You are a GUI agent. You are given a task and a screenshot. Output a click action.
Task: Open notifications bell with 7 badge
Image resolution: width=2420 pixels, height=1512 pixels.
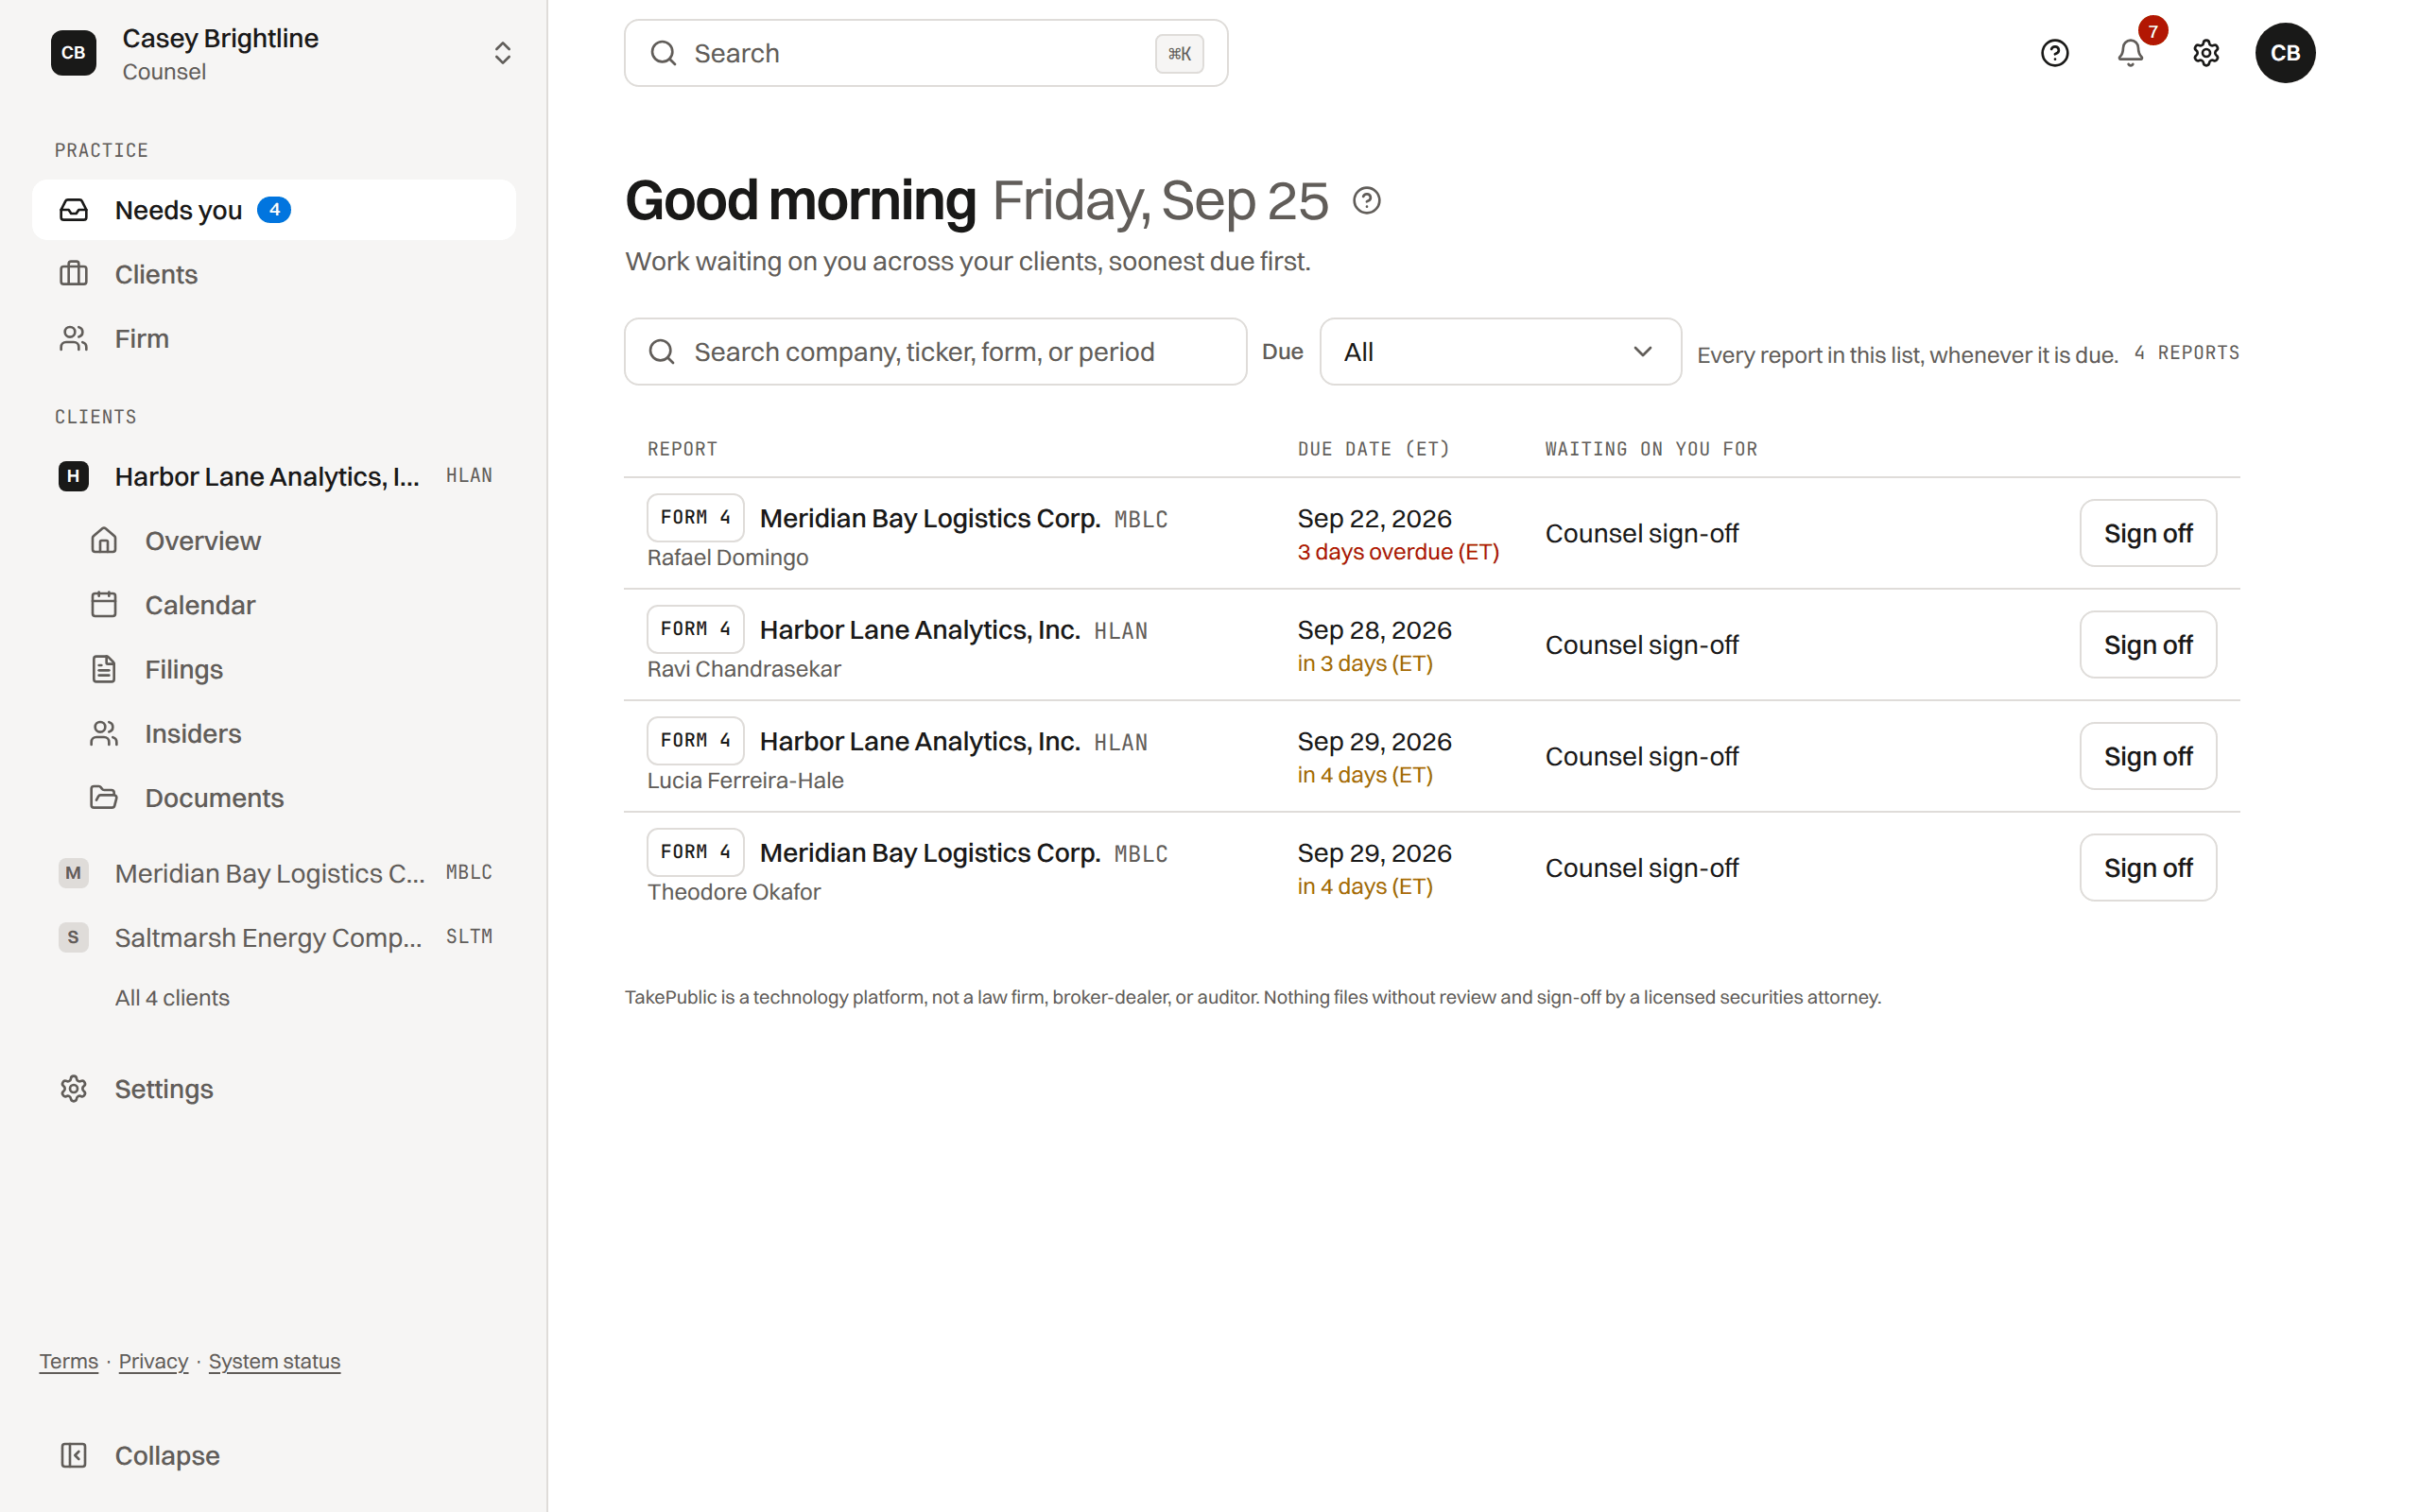(2130, 53)
